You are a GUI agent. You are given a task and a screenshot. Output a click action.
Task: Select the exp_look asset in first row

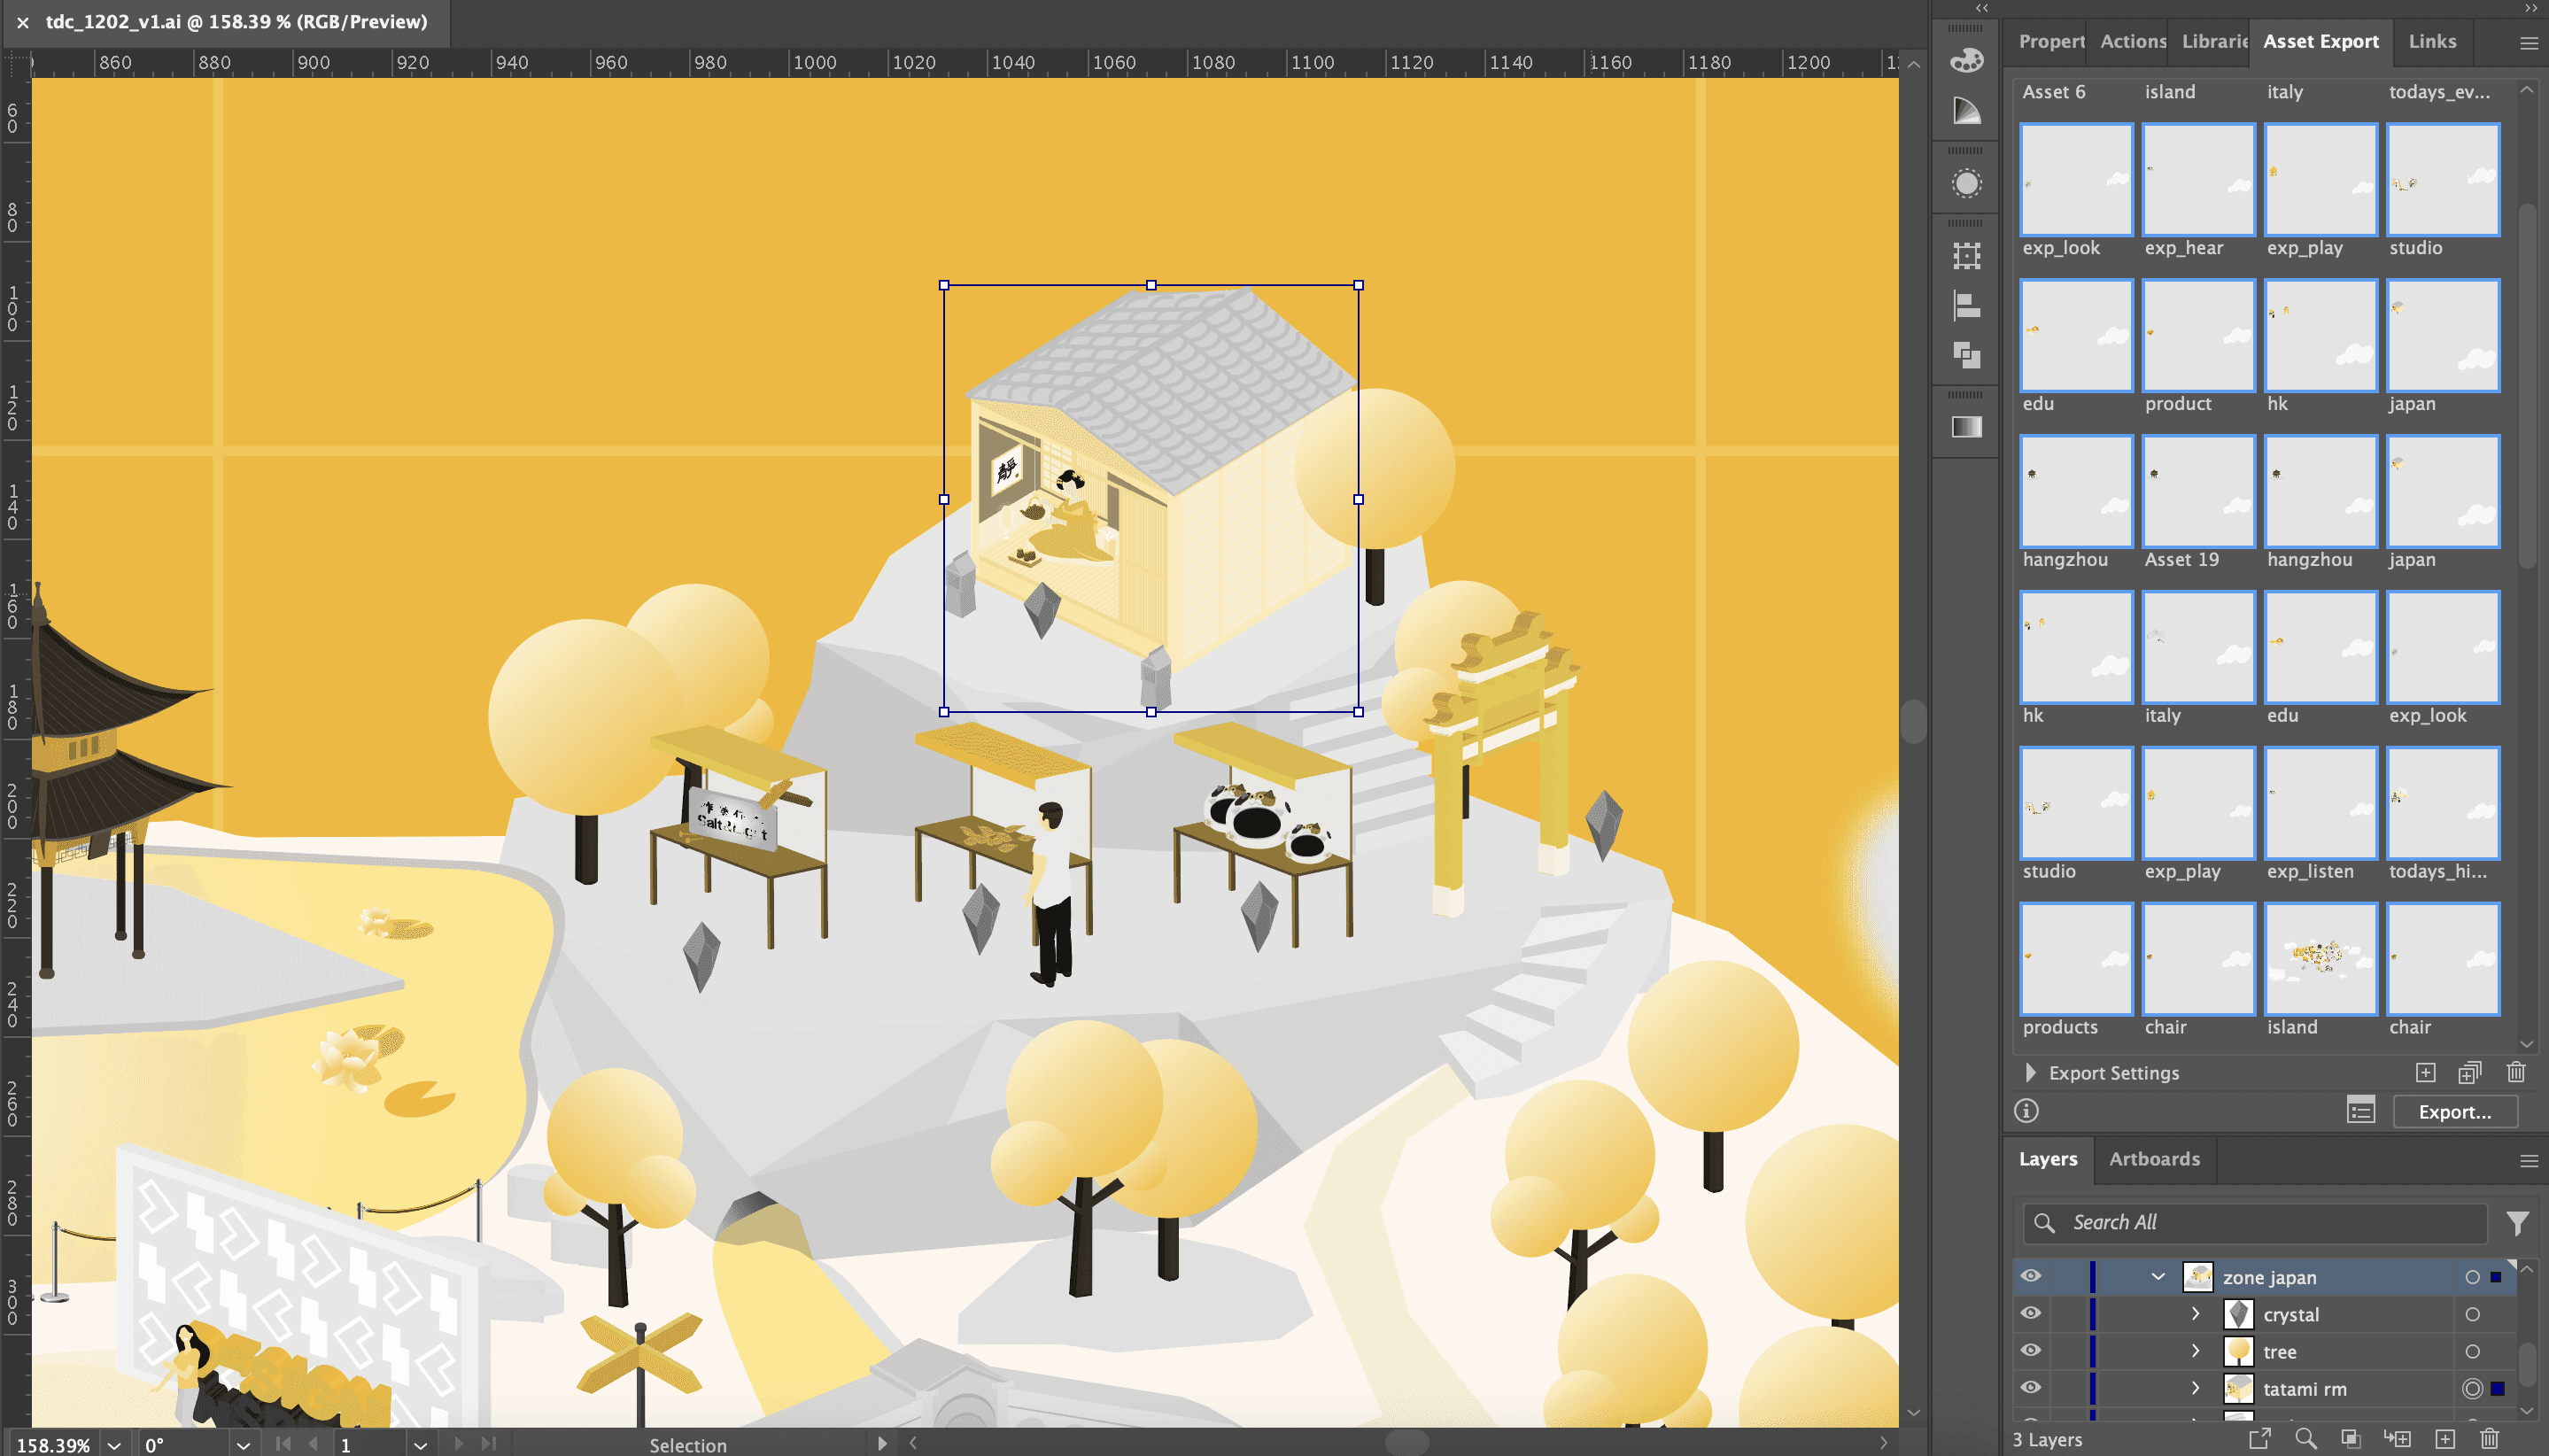[x=2076, y=179]
